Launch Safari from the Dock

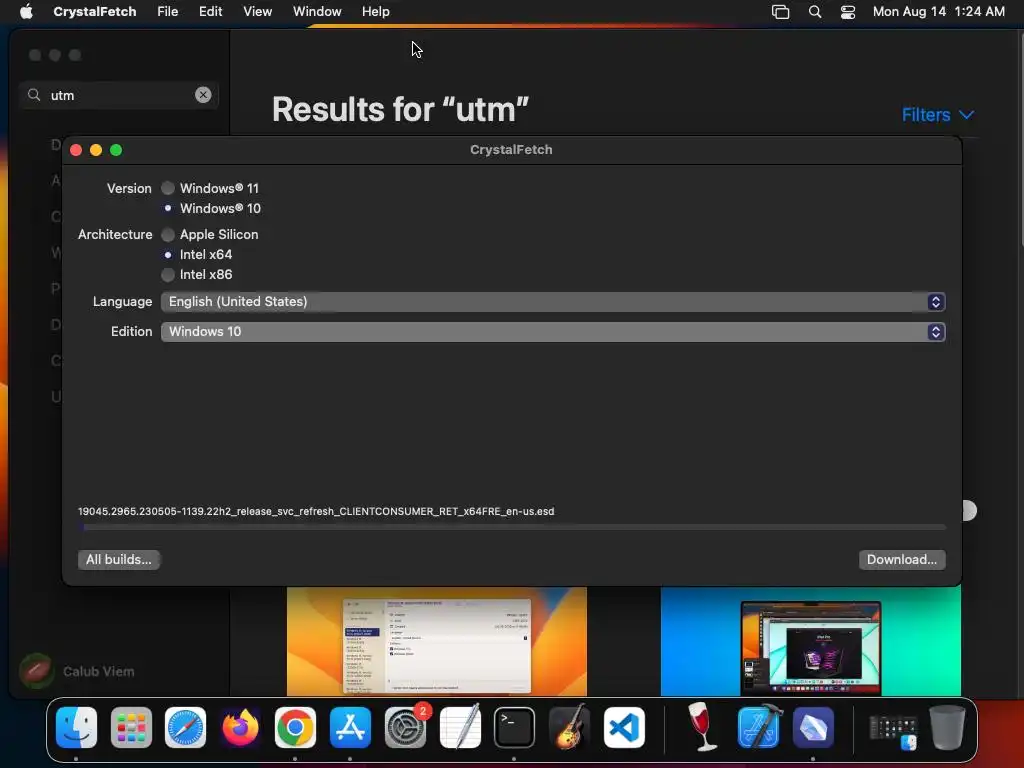tap(185, 727)
